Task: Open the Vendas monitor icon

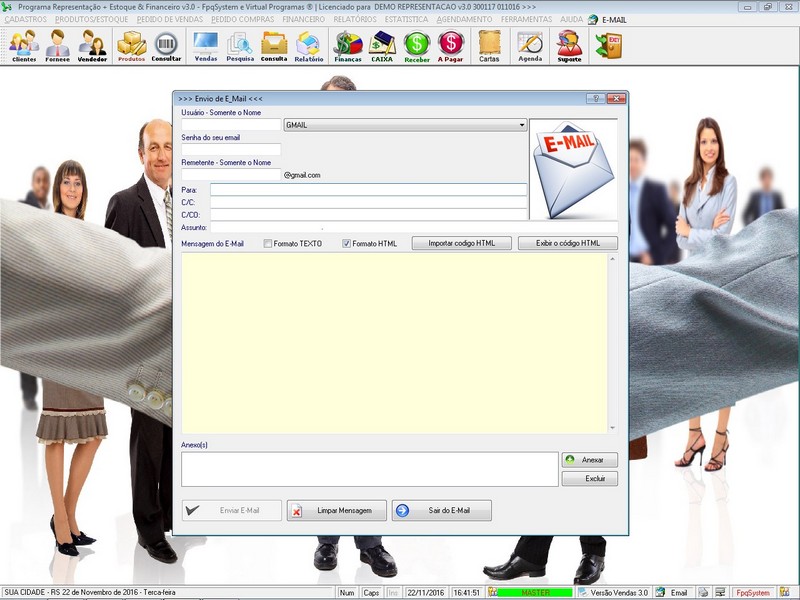Action: coord(206,46)
